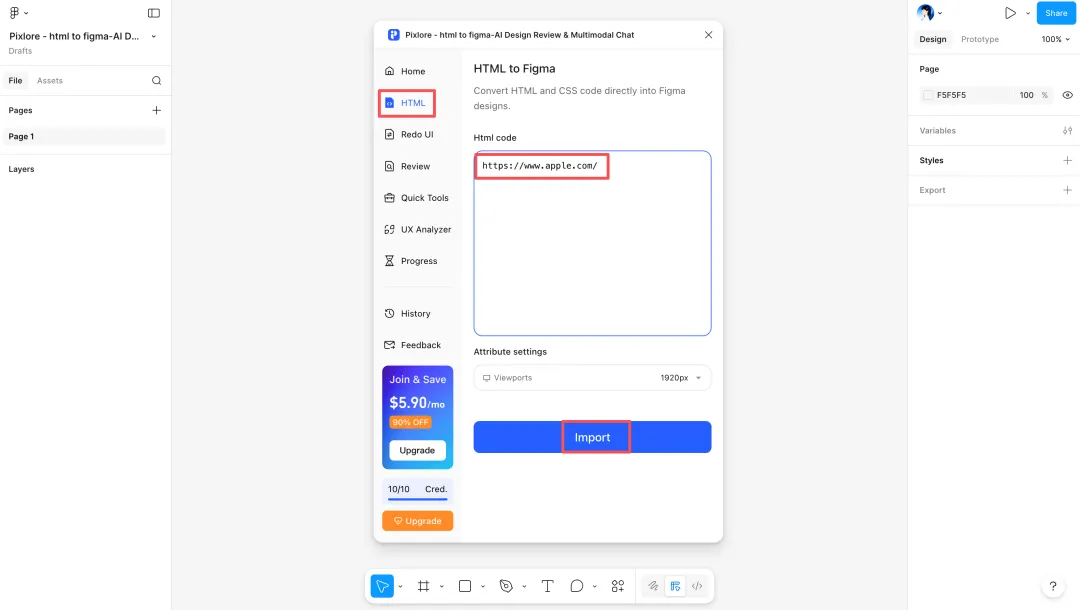Click the white Upgrade button in promo card
Screen dimensions: 1080x610
click(417, 450)
